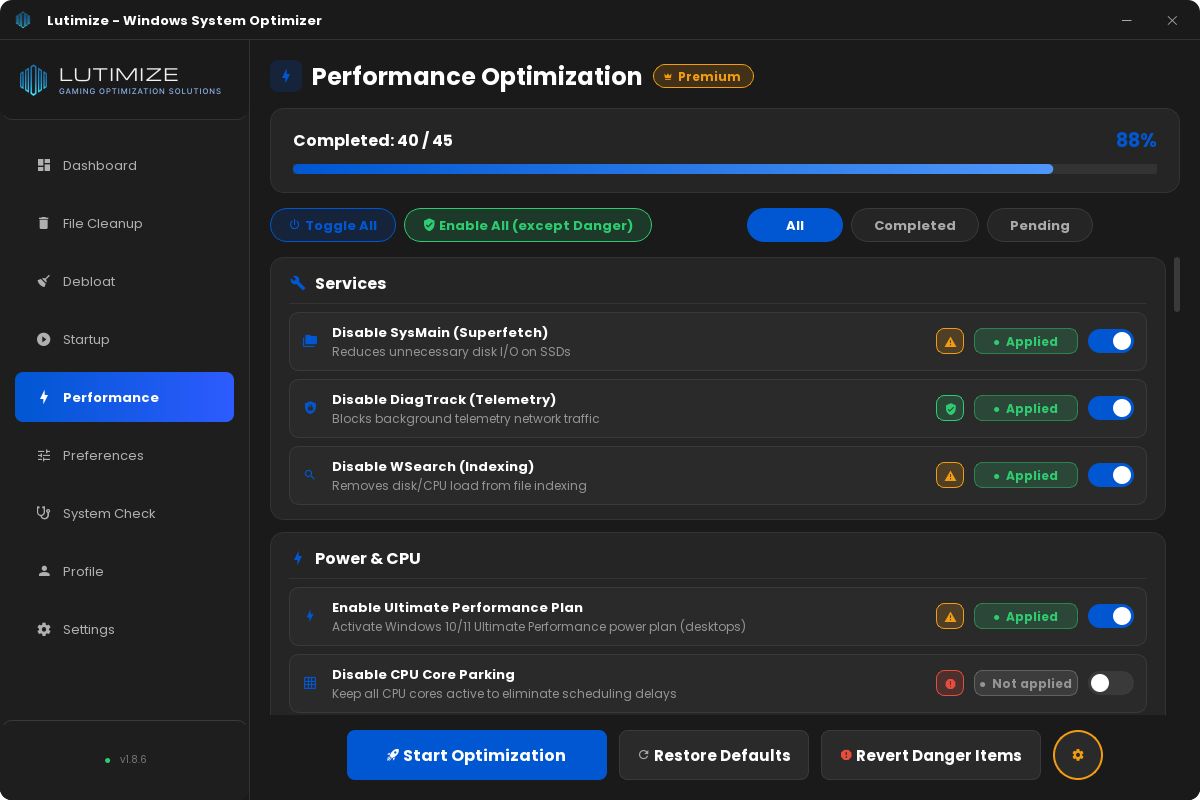Show only Completed optimizations
Screen dimensions: 1200x800
(x=915, y=225)
